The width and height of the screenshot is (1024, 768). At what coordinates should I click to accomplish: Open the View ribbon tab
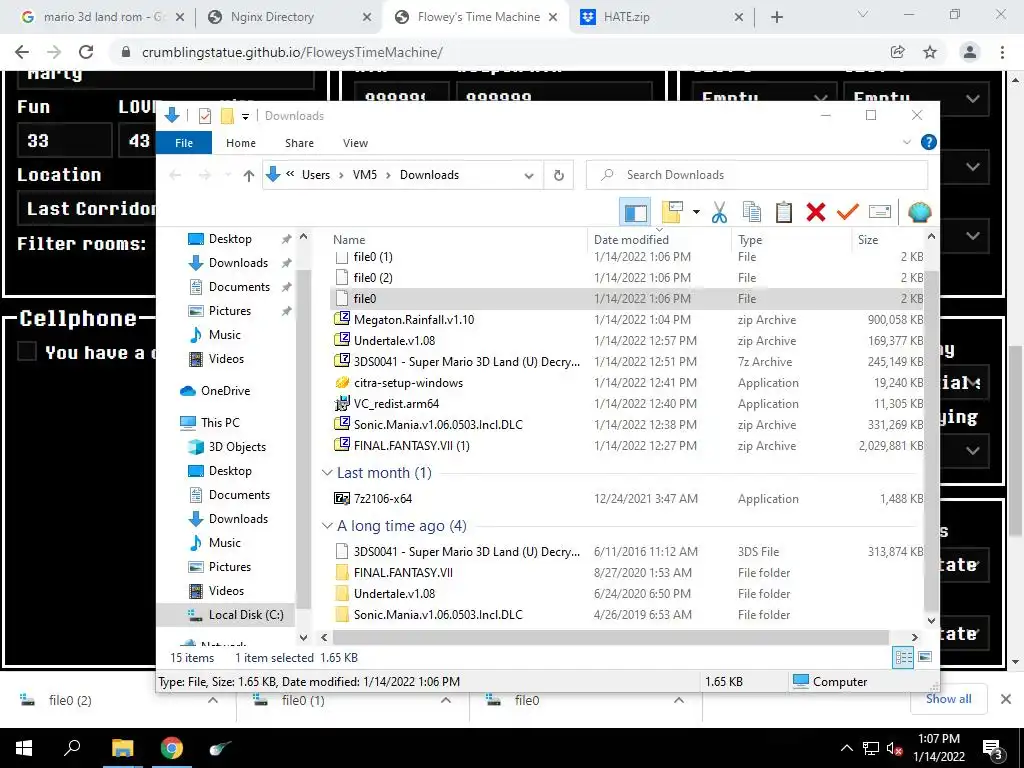[355, 143]
